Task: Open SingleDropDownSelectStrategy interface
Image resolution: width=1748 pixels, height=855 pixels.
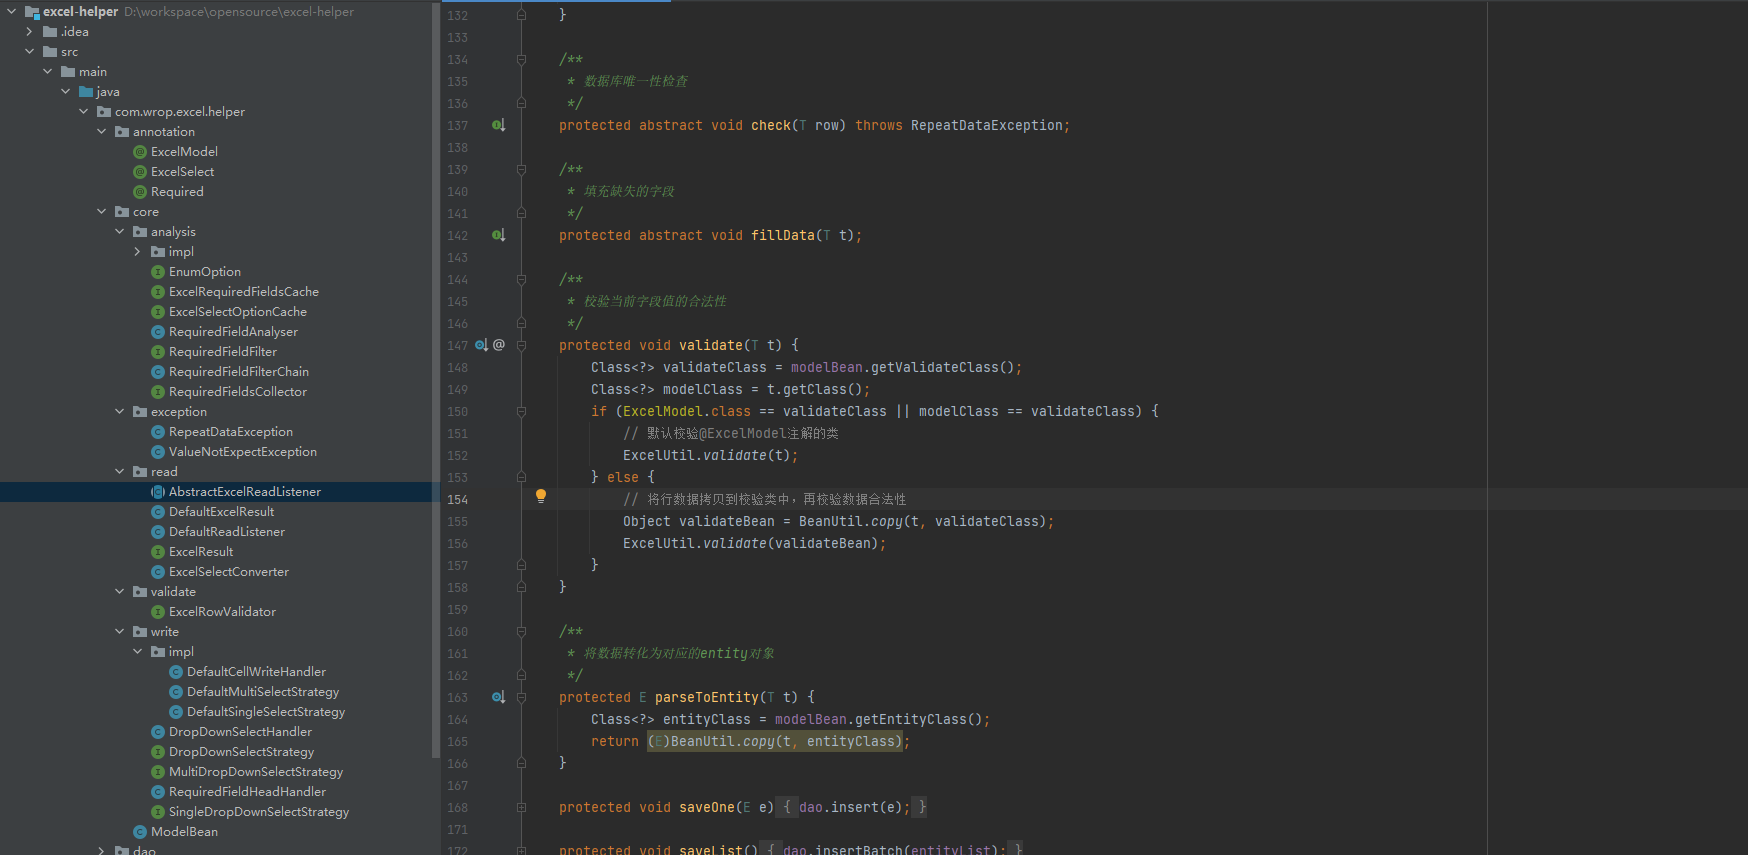Action: click(259, 812)
